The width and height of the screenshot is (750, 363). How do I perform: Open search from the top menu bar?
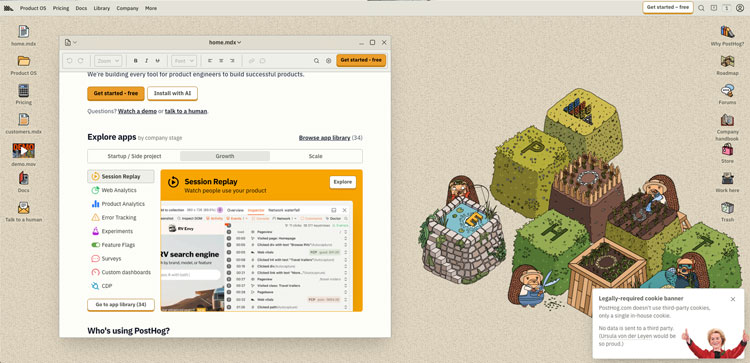point(701,8)
